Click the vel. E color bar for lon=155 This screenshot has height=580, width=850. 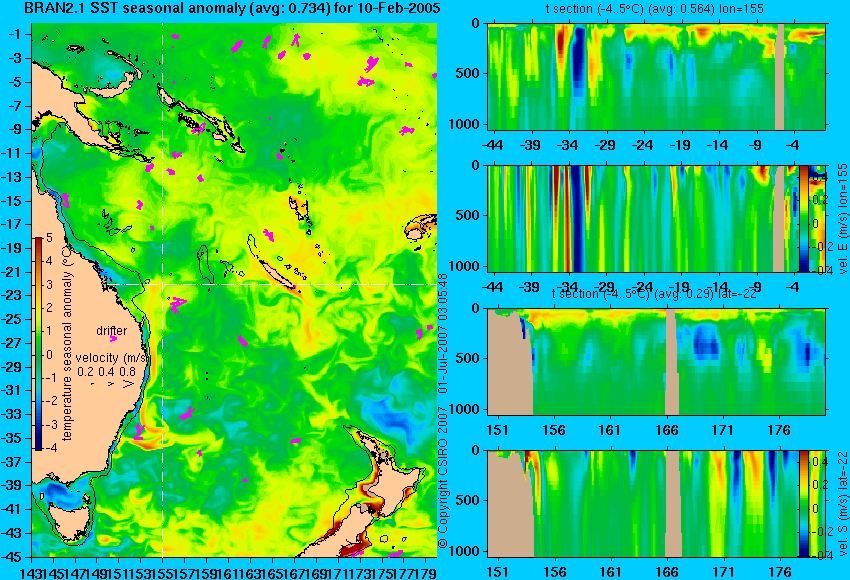coord(803,218)
